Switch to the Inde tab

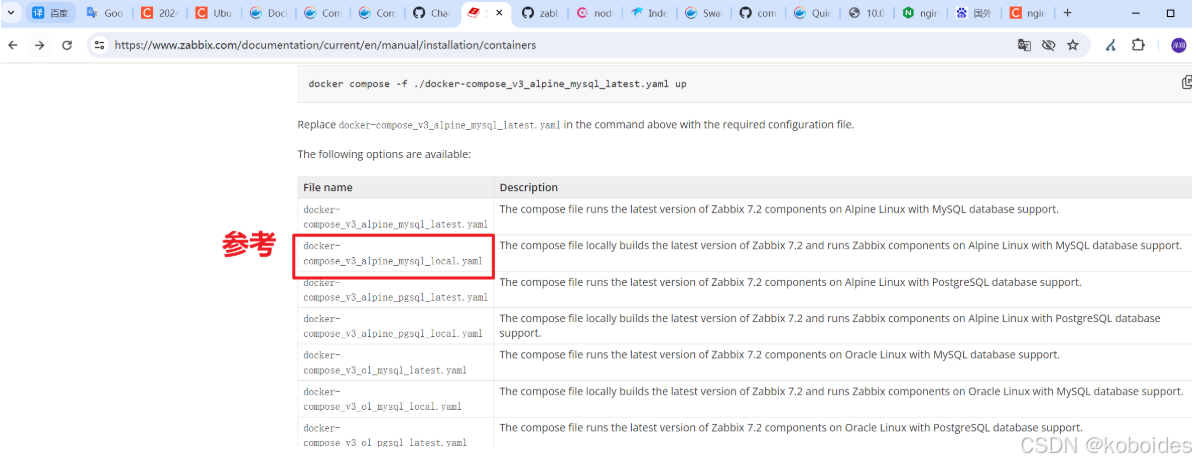[x=649, y=13]
